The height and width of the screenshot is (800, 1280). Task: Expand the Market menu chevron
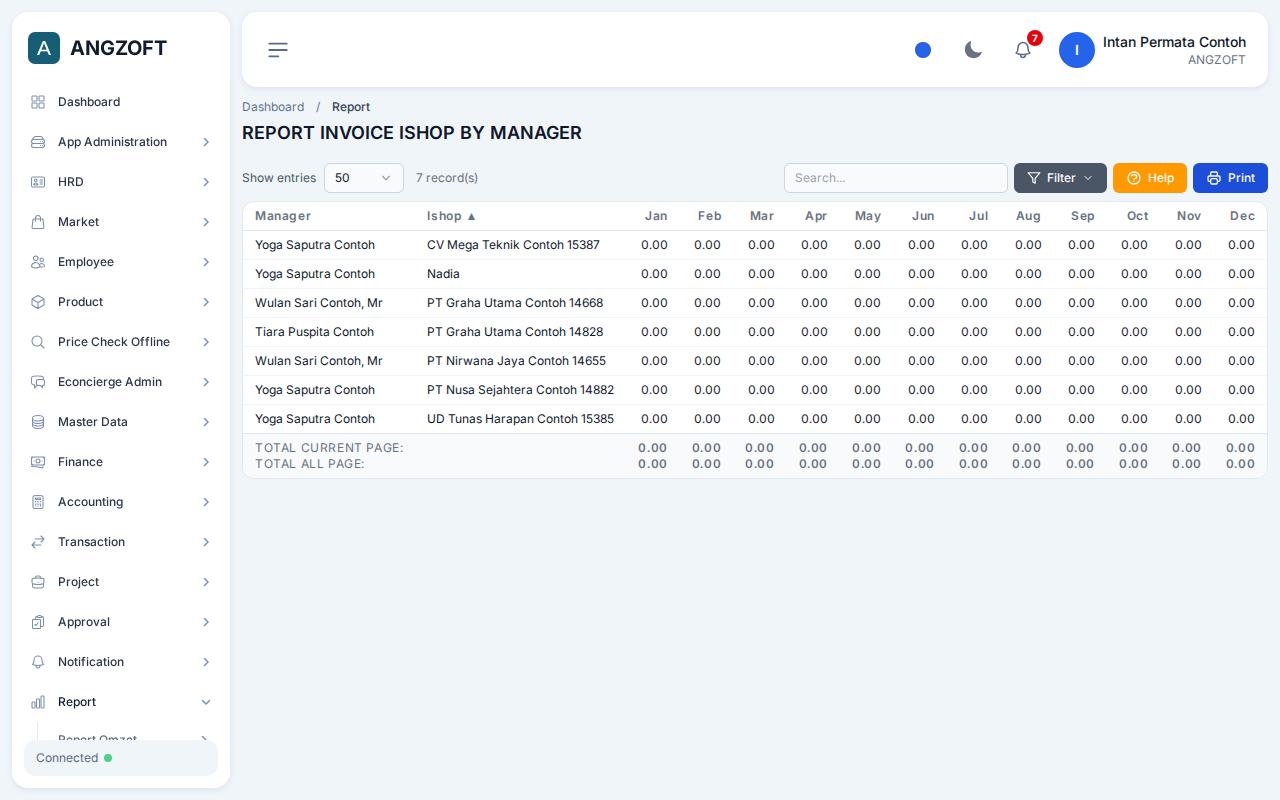206,222
